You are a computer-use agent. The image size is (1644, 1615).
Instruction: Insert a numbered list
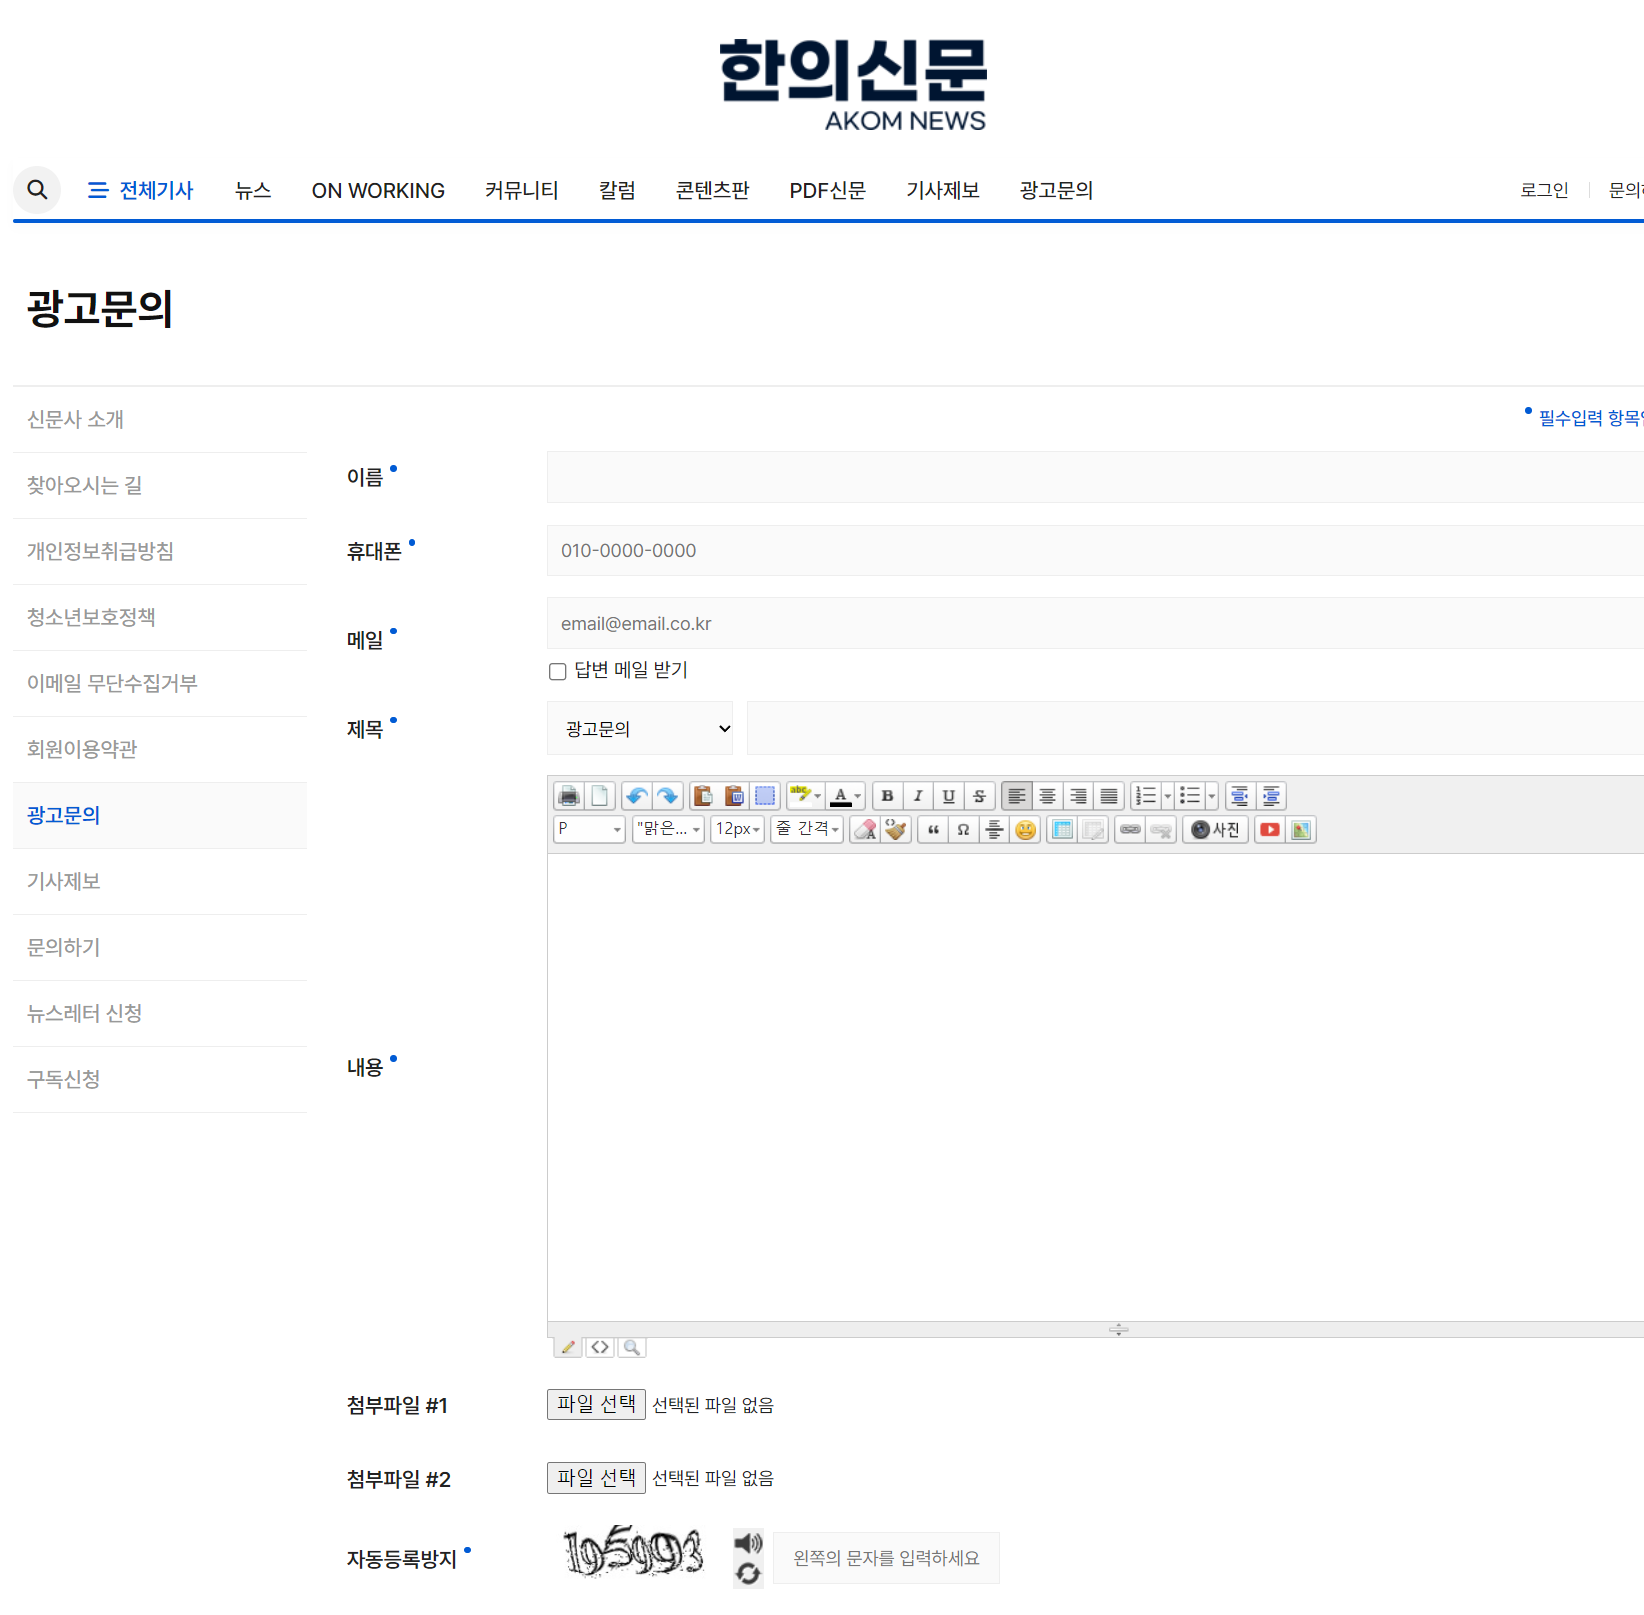click(1146, 796)
